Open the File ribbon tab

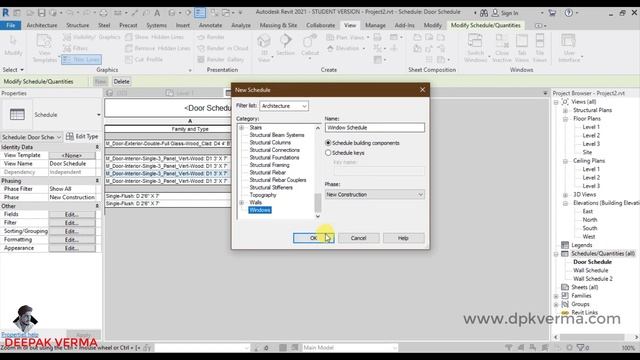coord(11,25)
